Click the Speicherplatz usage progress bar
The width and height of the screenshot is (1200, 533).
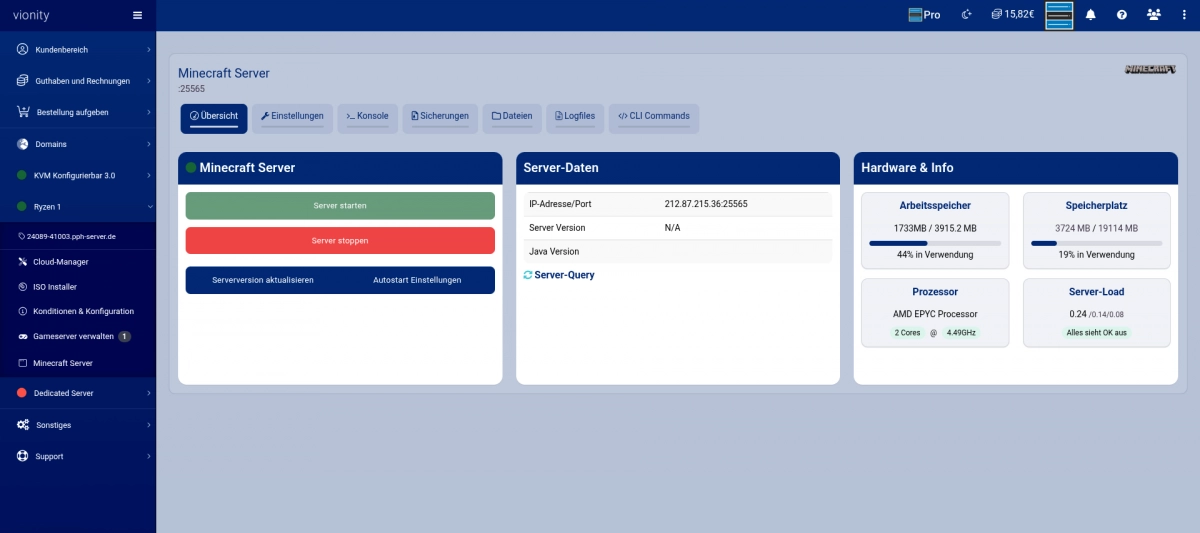point(1097,243)
